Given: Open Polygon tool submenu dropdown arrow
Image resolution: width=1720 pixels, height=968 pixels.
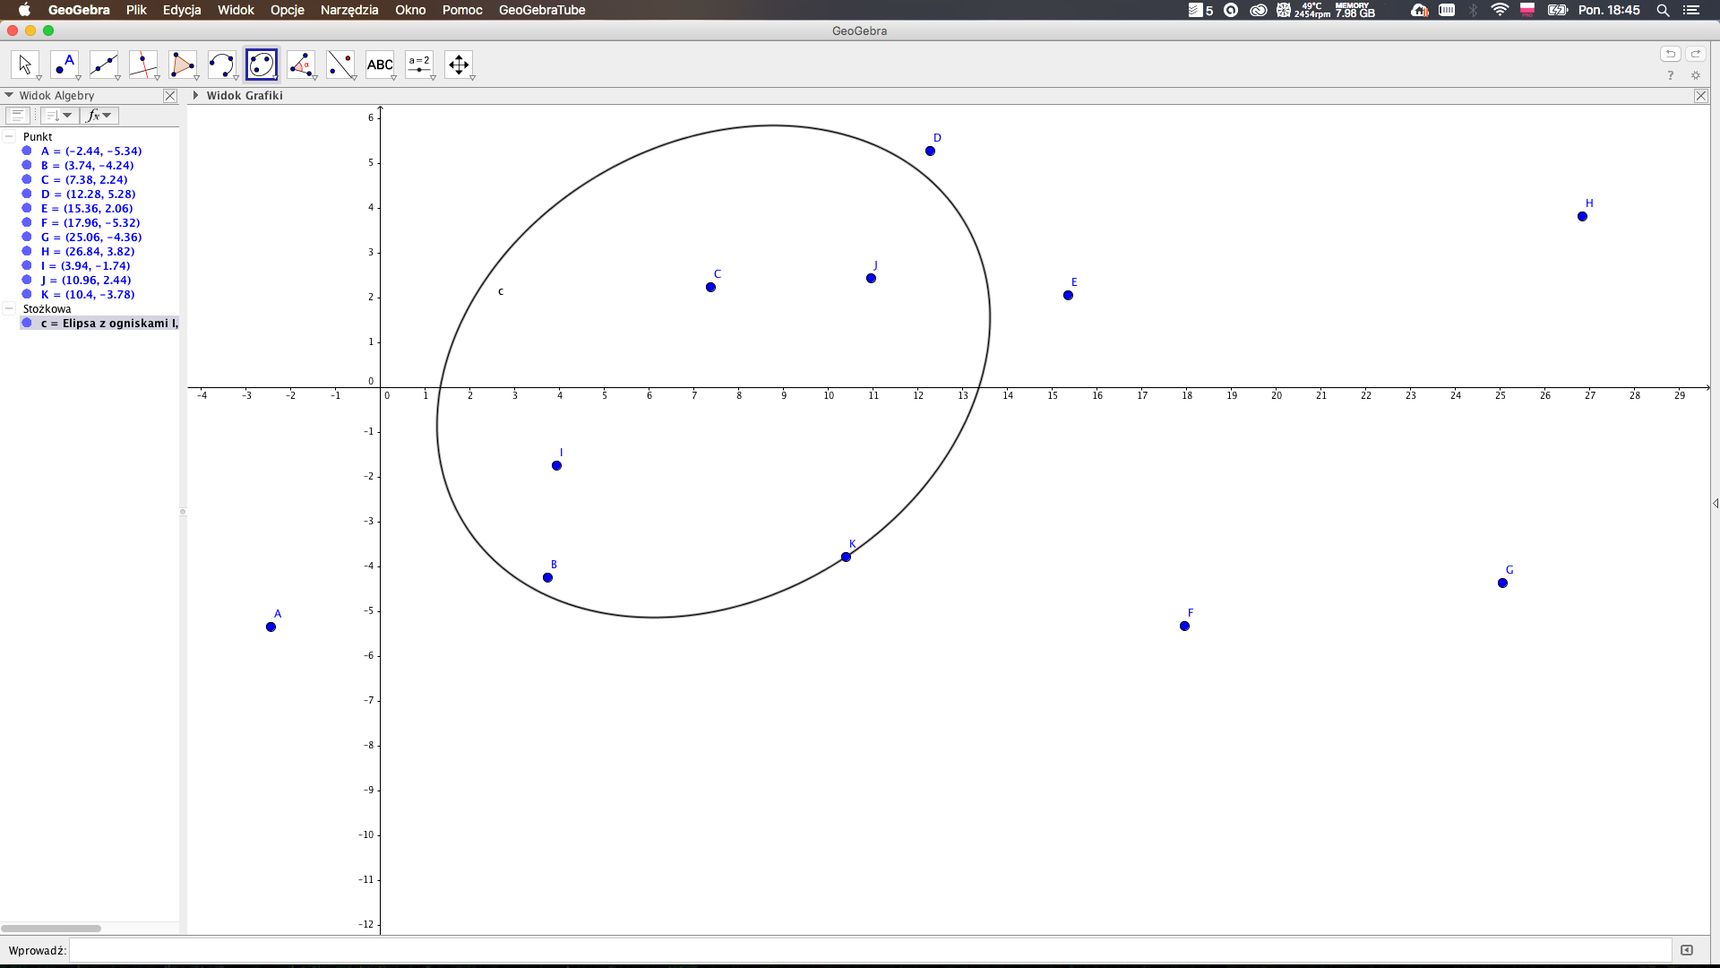Looking at the screenshot, I should [x=196, y=78].
